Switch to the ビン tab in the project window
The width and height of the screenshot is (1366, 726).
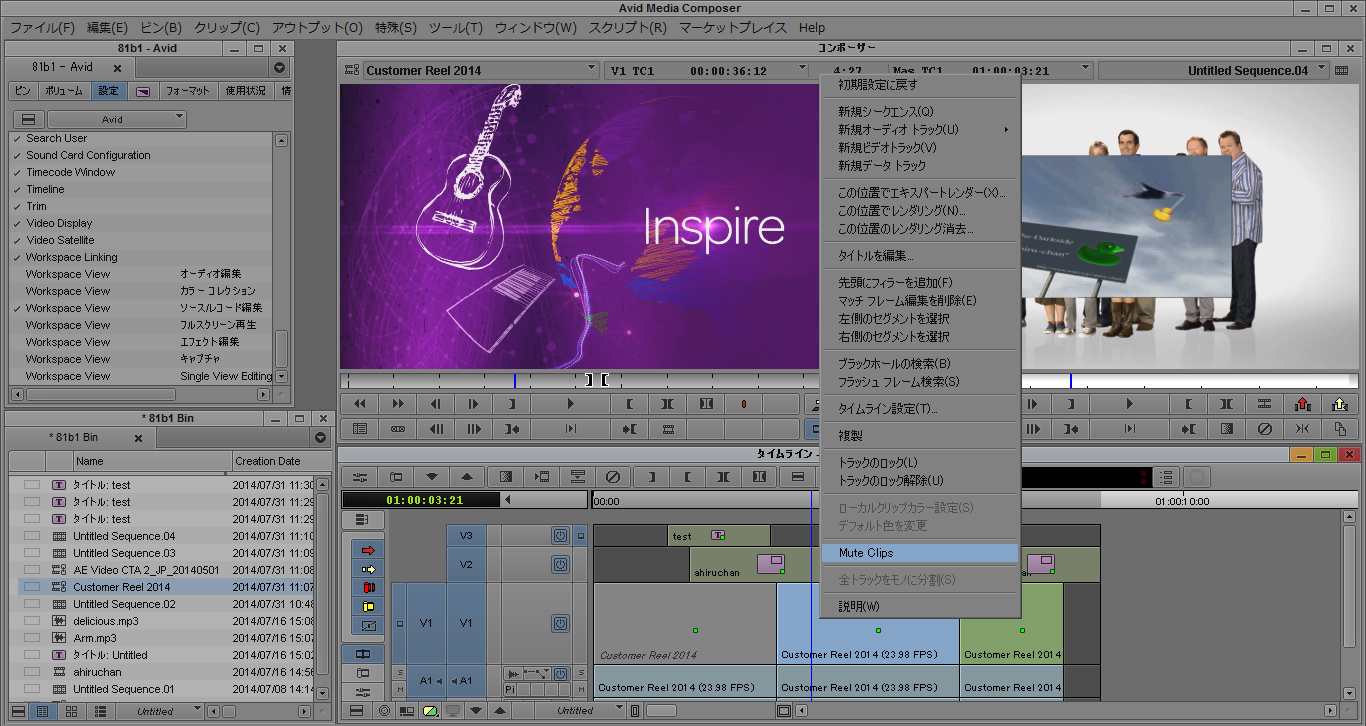coord(23,91)
